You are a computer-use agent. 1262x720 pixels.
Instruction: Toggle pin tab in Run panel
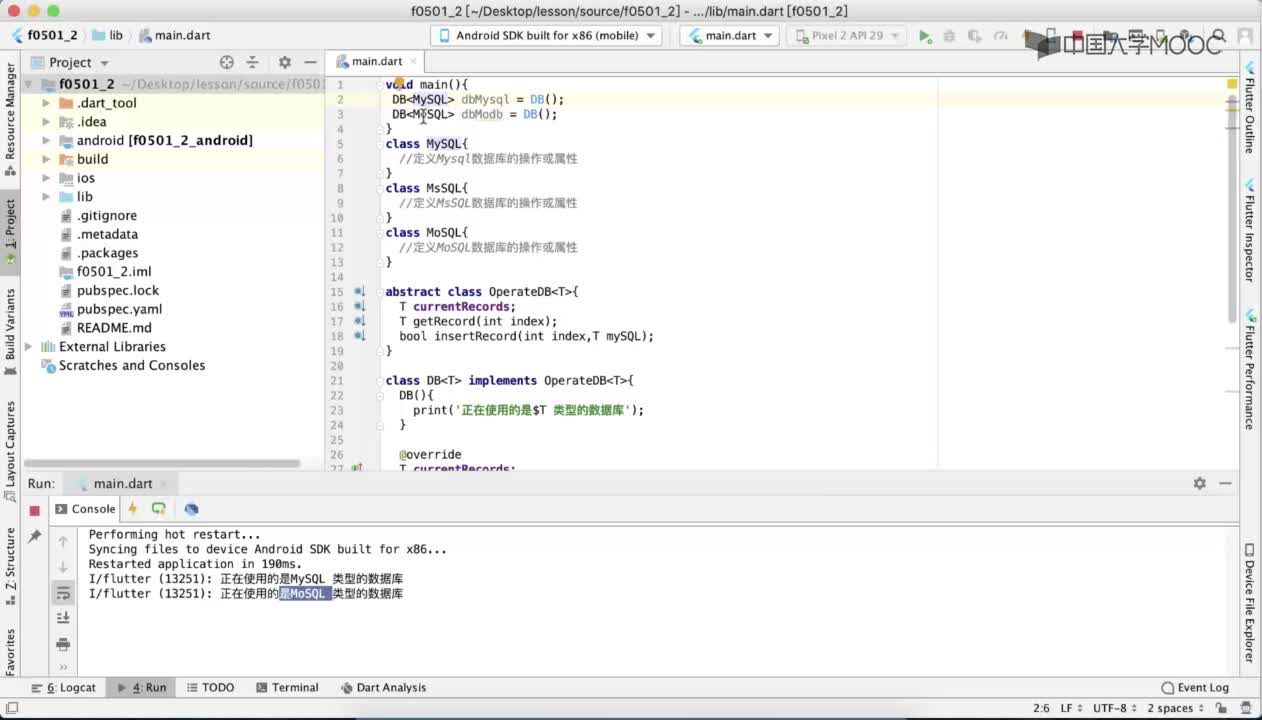[34, 537]
